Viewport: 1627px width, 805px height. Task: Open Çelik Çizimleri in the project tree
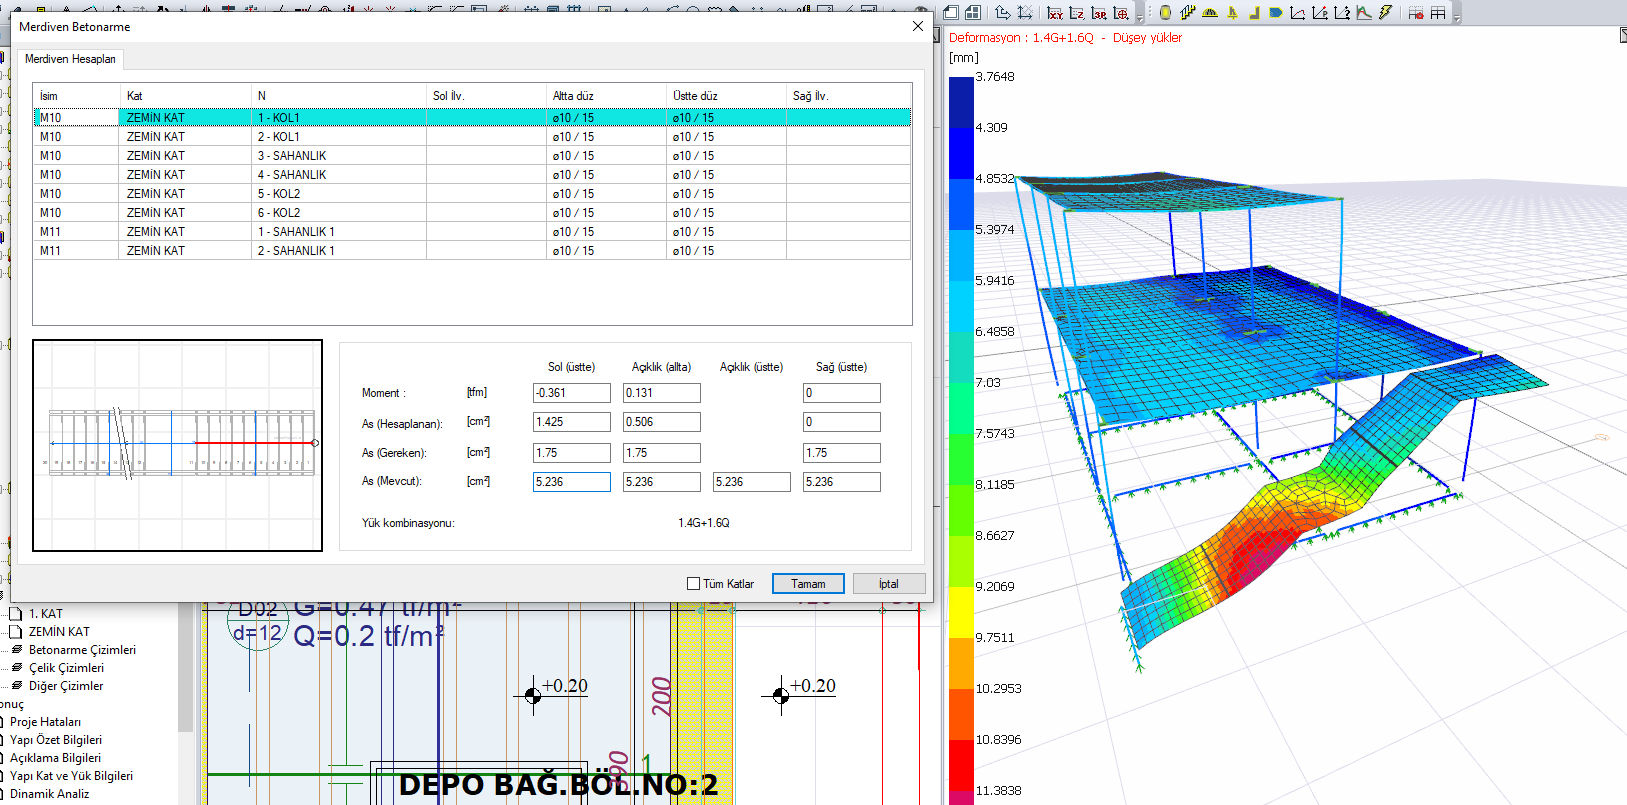pyautogui.click(x=66, y=668)
